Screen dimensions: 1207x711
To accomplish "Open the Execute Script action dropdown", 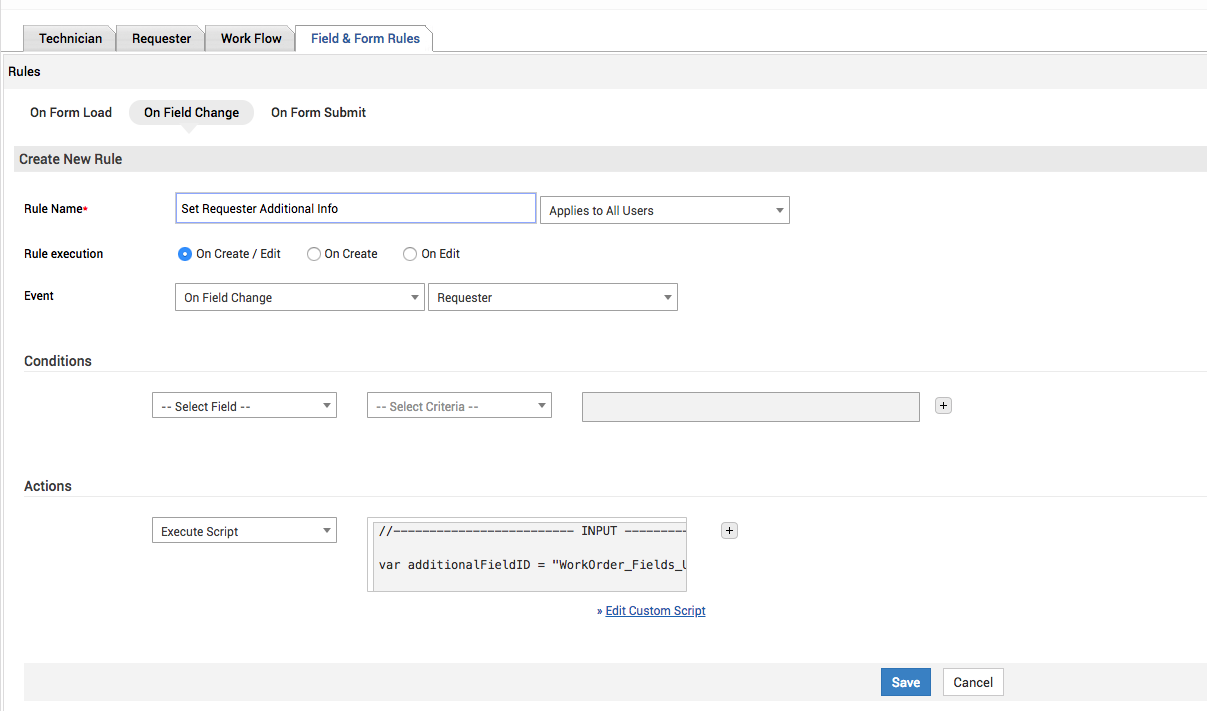I will [244, 531].
